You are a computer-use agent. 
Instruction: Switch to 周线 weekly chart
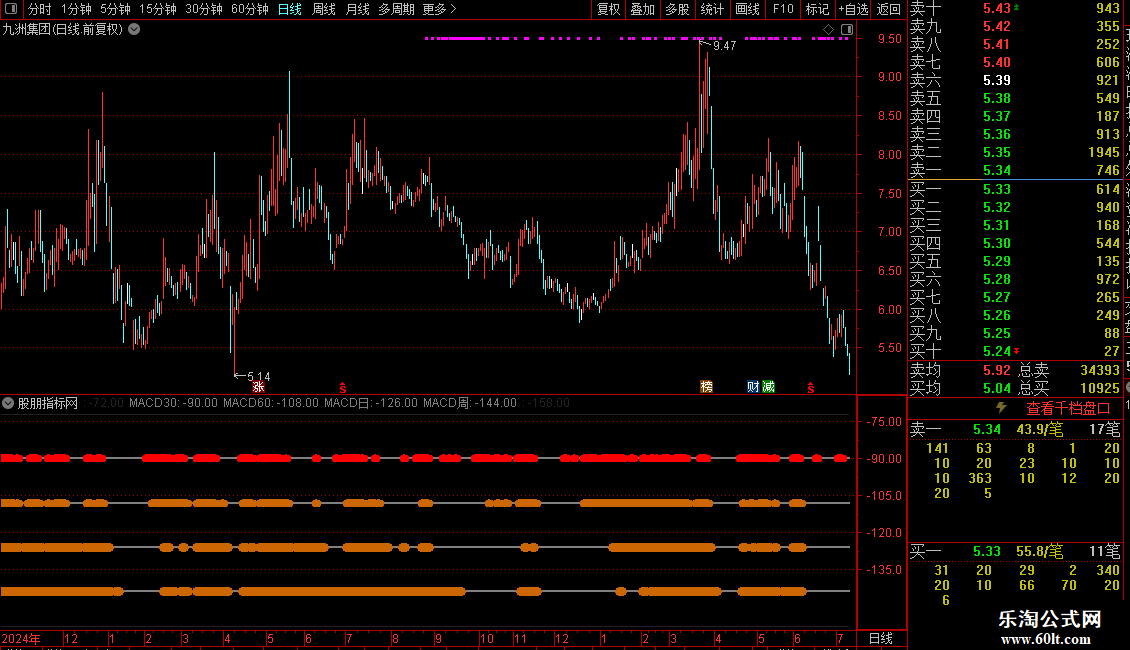click(324, 9)
